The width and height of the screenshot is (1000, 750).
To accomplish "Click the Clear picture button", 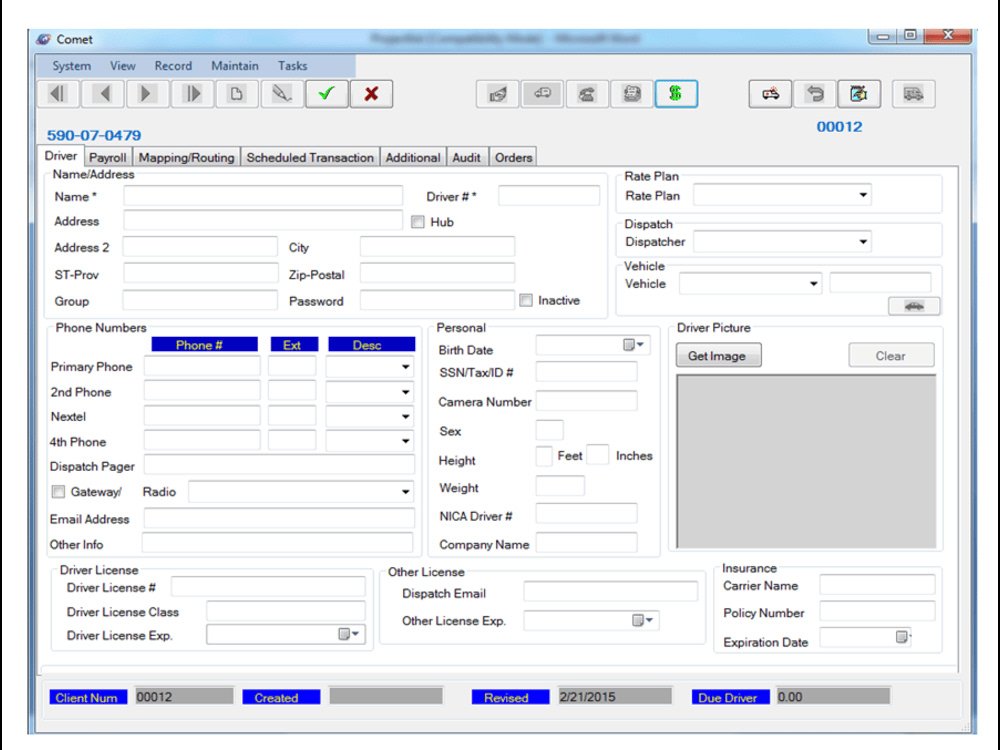I will pyautogui.click(x=891, y=356).
